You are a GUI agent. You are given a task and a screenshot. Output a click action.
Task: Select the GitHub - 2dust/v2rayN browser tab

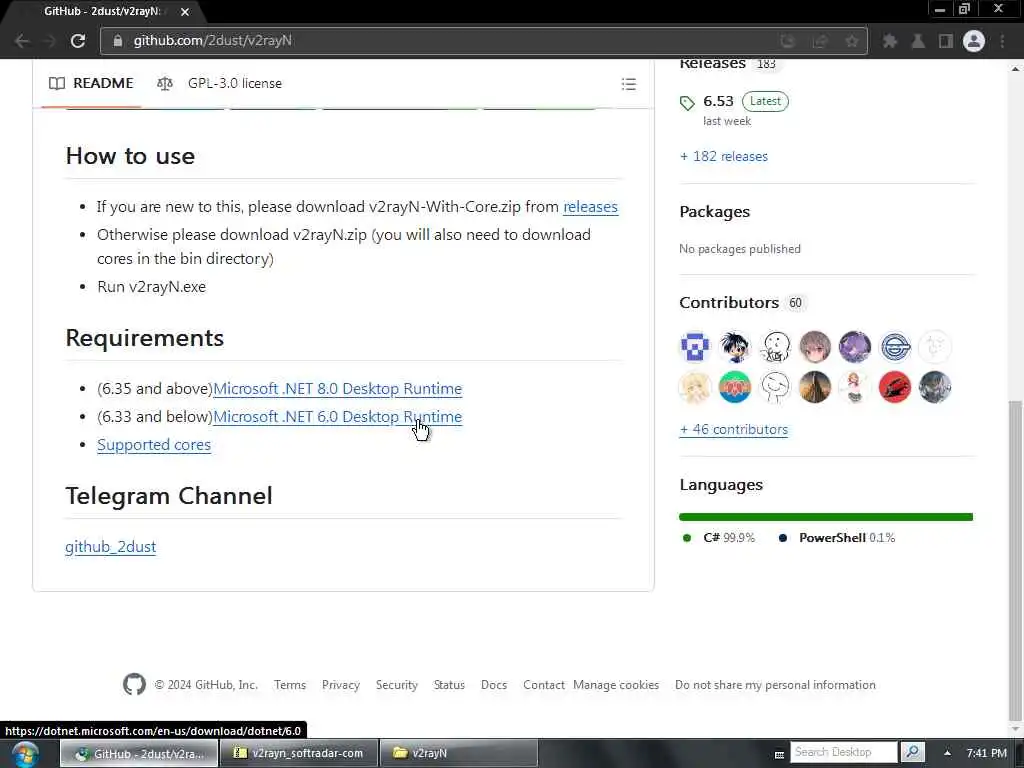[103, 12]
